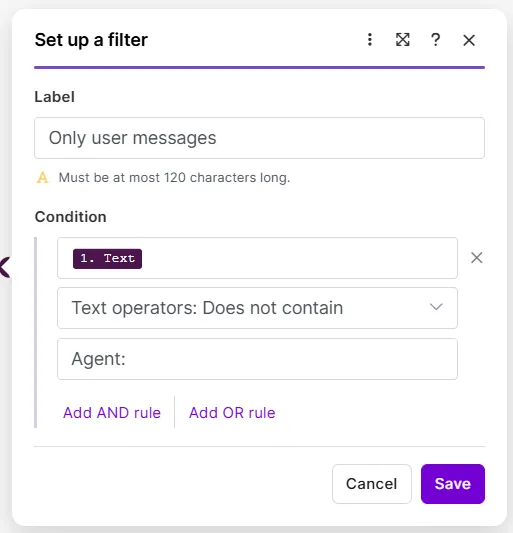Viewport: 513px width, 533px height.
Task: Click the left arrow at the dialog's edge
Action: [5, 268]
